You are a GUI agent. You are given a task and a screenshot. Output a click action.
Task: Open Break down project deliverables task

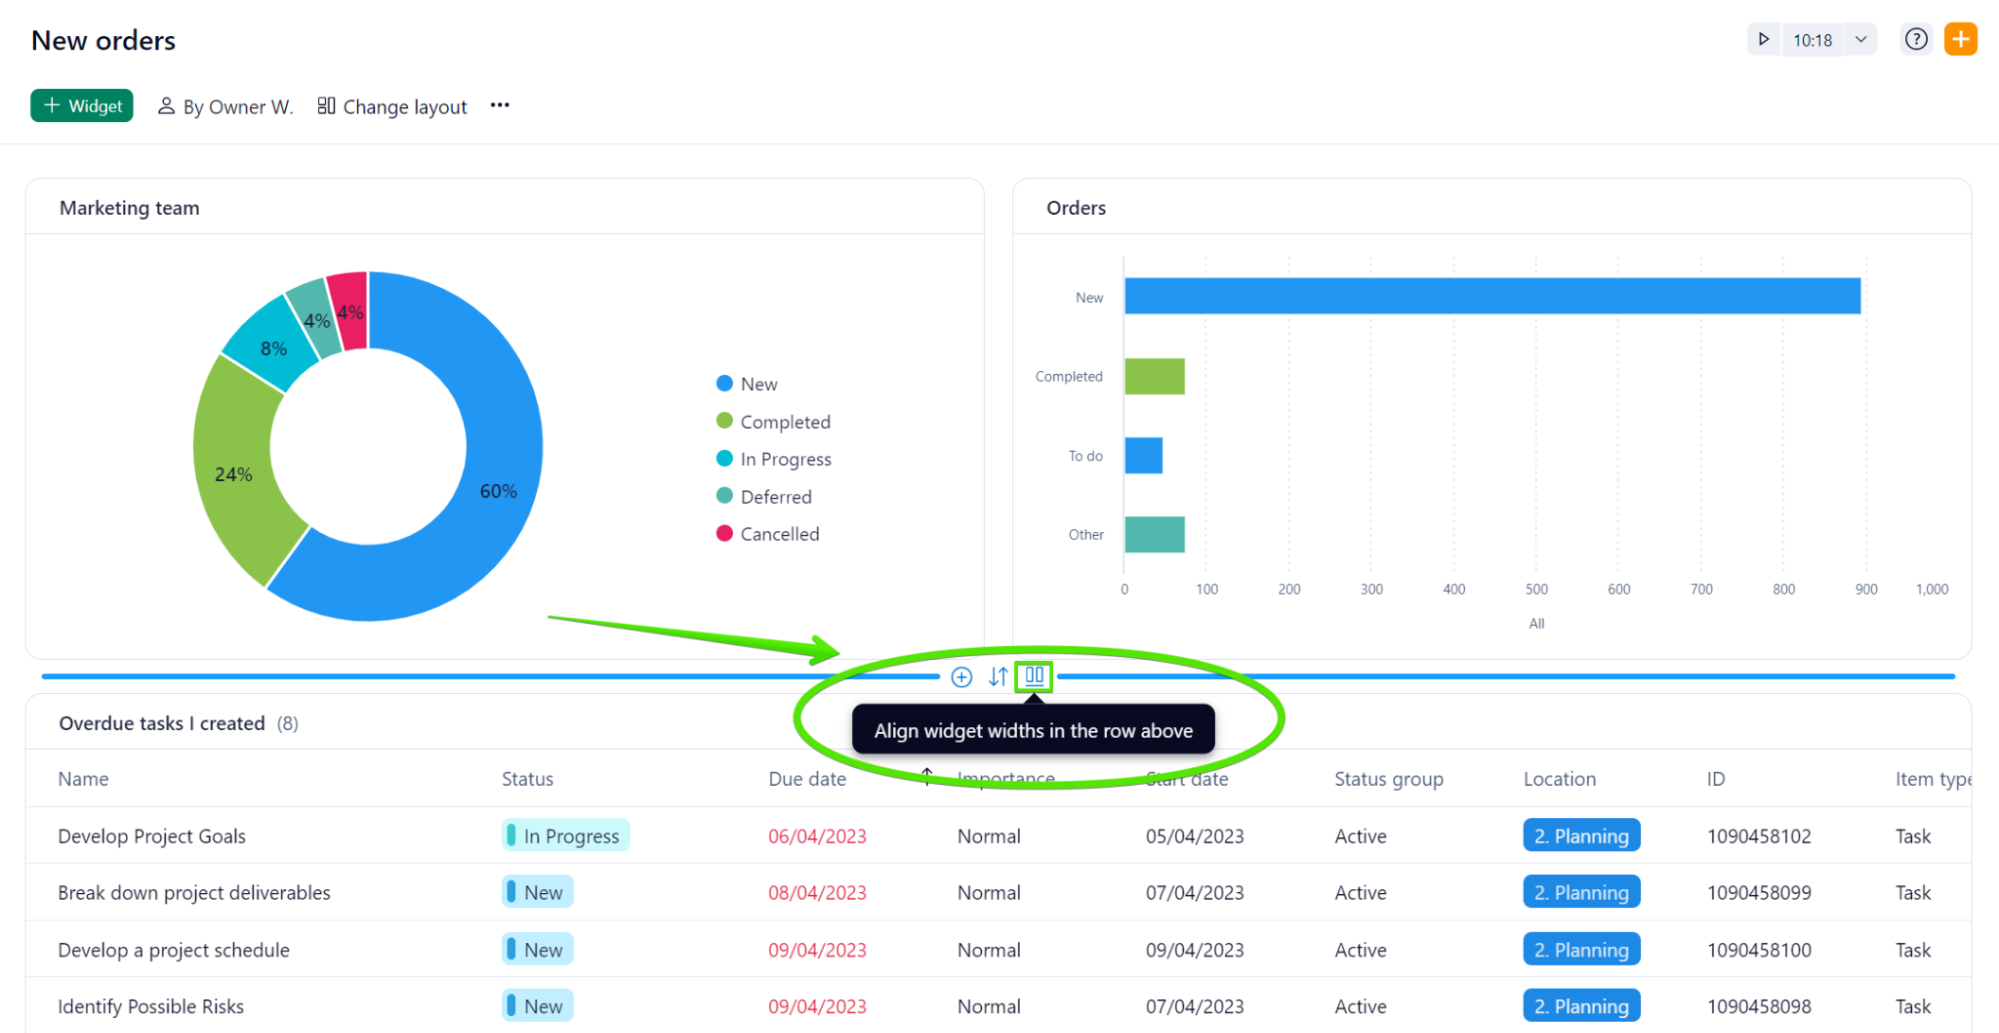point(194,892)
